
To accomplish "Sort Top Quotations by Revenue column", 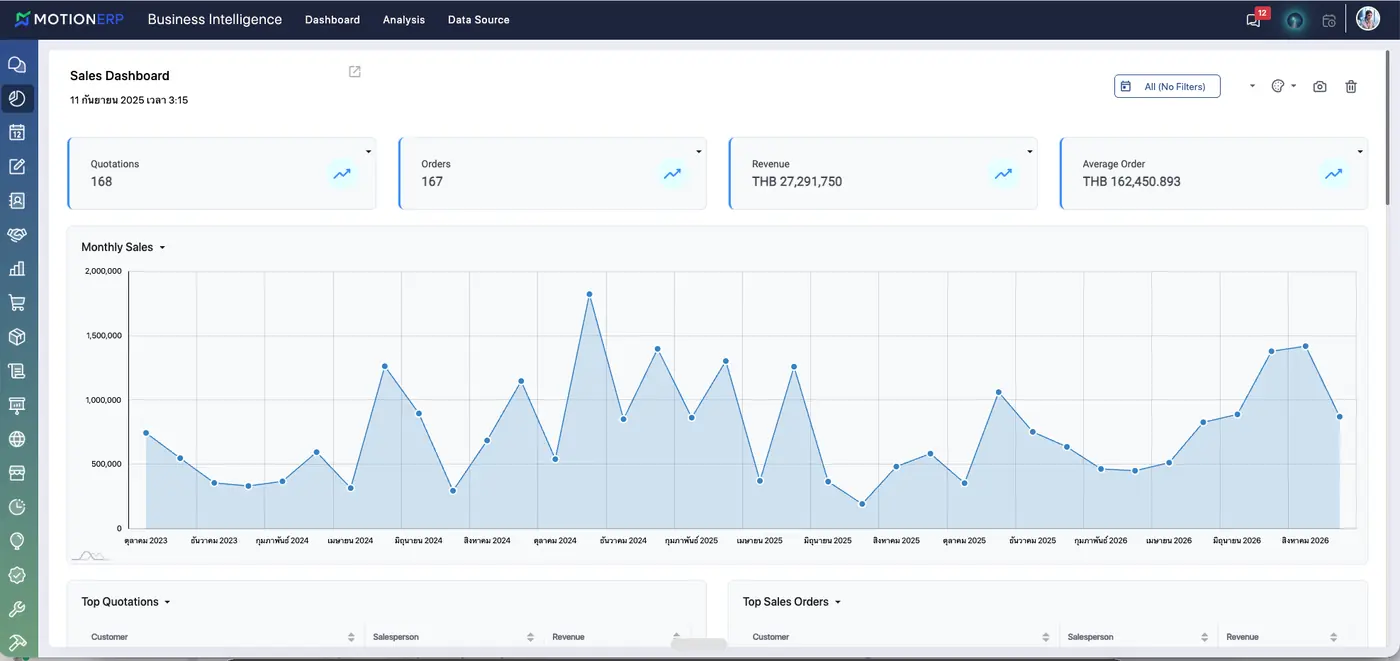I will pyautogui.click(x=677, y=637).
